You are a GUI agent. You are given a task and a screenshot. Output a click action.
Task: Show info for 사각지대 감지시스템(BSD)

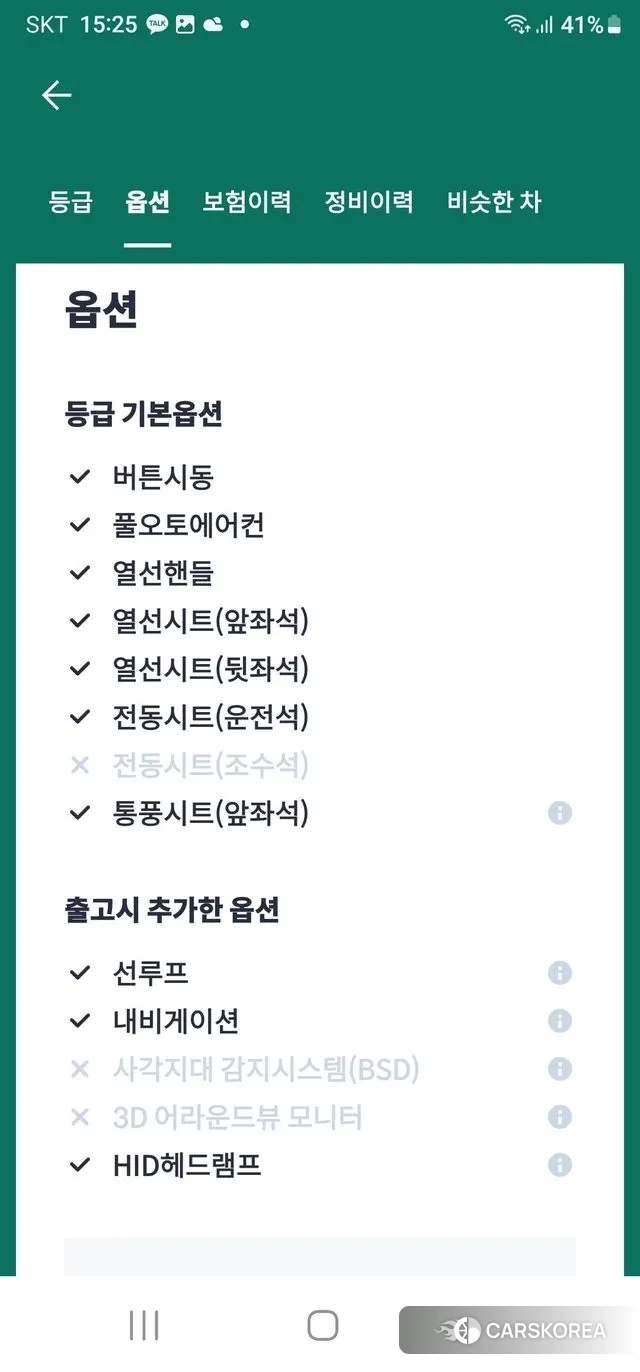coord(560,1069)
